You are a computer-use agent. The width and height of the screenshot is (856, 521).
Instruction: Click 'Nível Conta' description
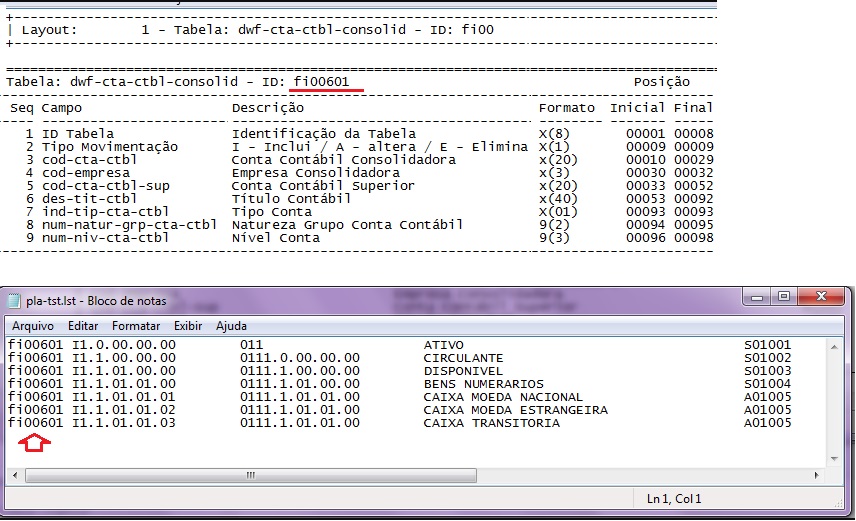tap(276, 238)
